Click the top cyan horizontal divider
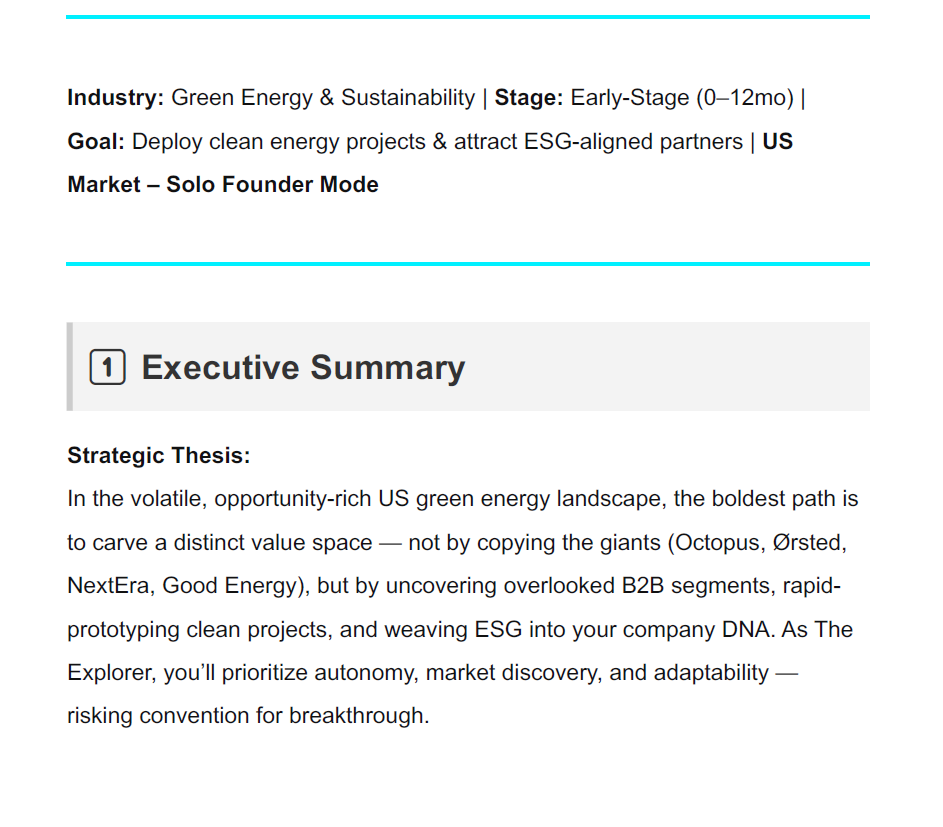The height and width of the screenshot is (827, 943). point(468,17)
